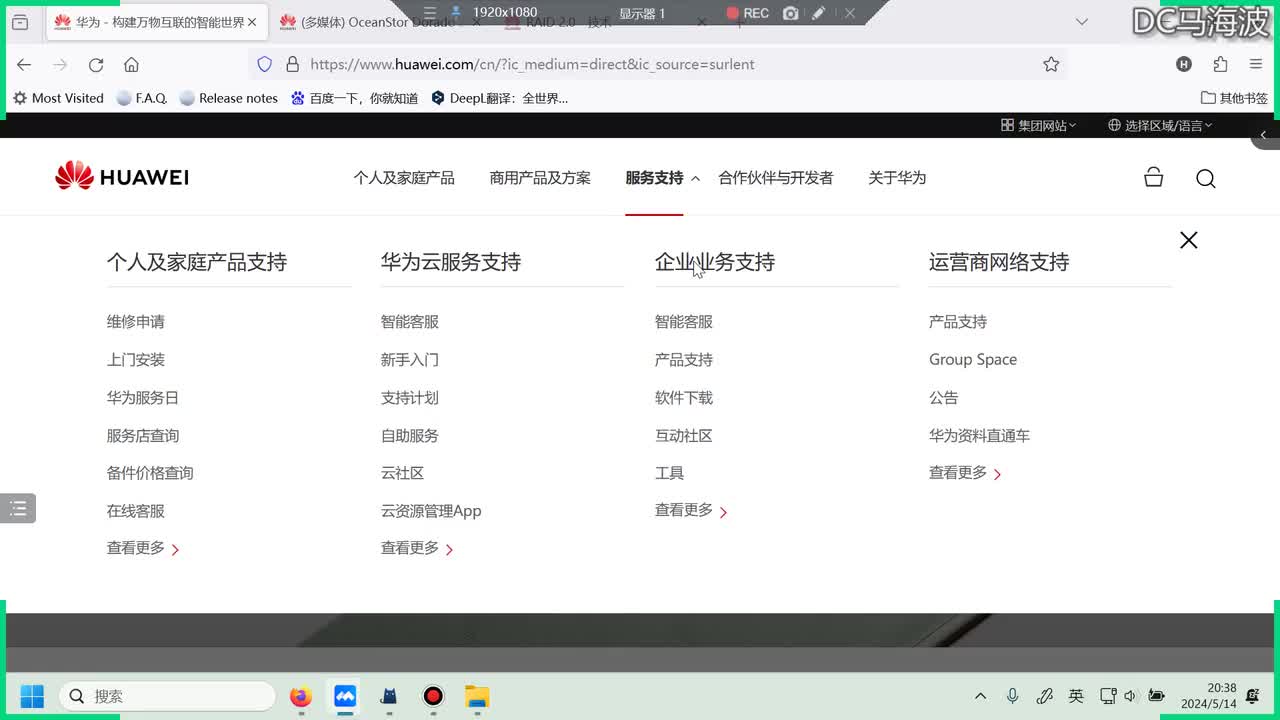Click the Windows taskbar search box
1280x720 pixels.
pos(167,696)
